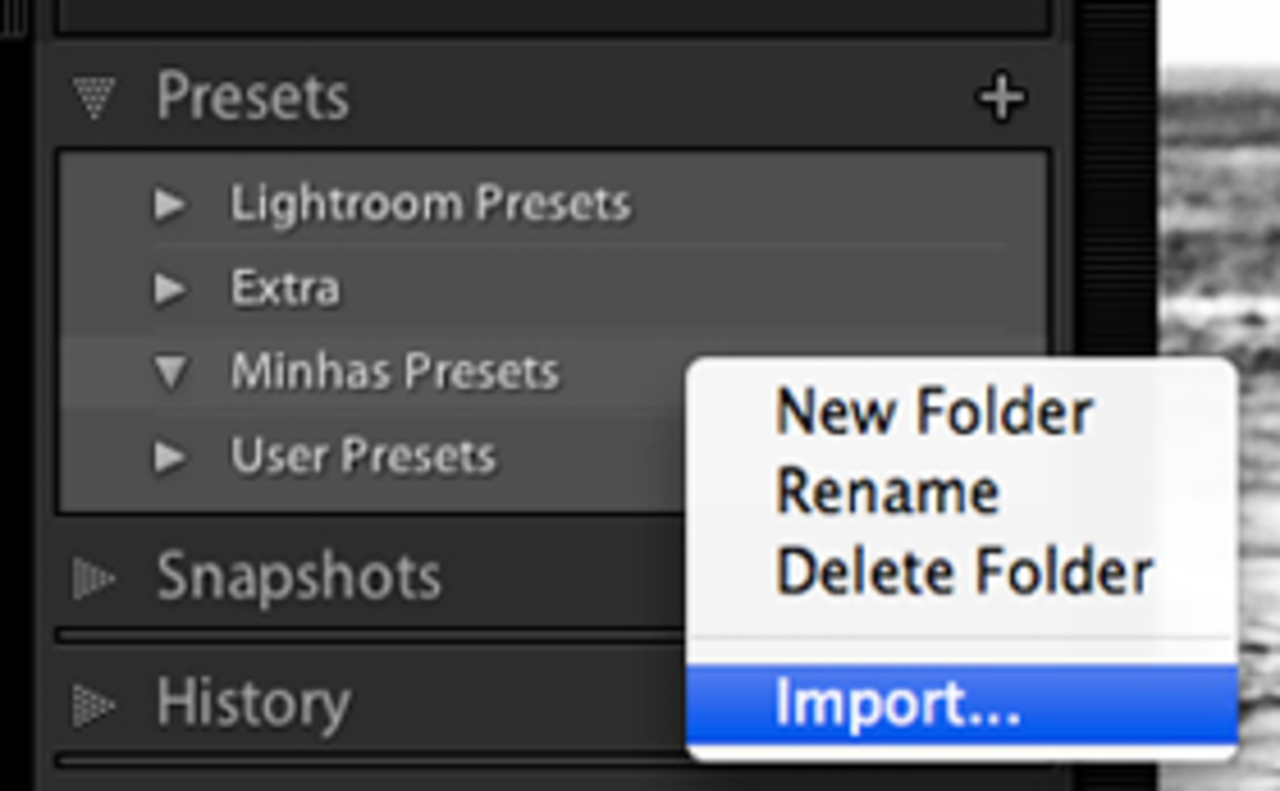Select the Lightroom Presets folder label
The width and height of the screenshot is (1280, 791).
[430, 204]
